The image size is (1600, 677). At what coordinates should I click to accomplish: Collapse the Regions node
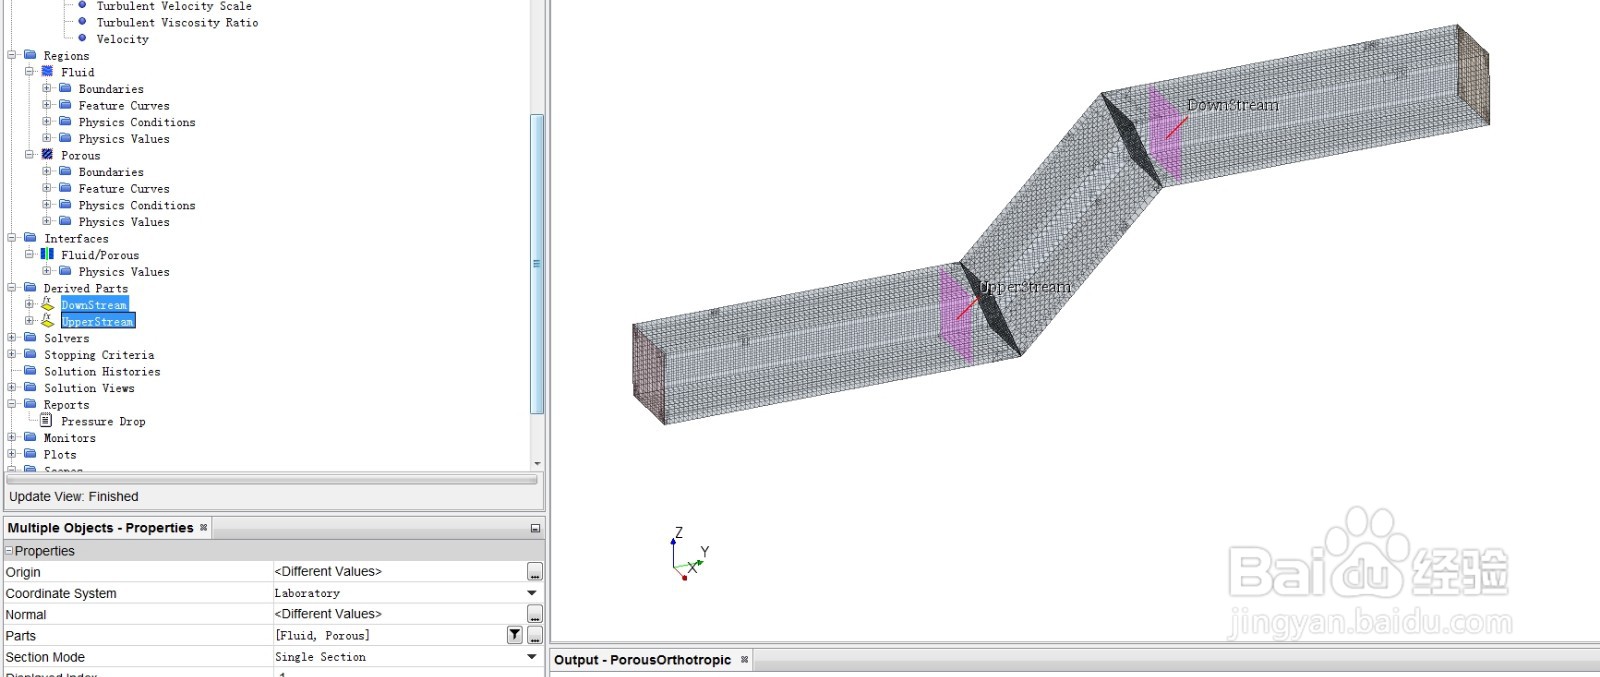pyautogui.click(x=12, y=55)
